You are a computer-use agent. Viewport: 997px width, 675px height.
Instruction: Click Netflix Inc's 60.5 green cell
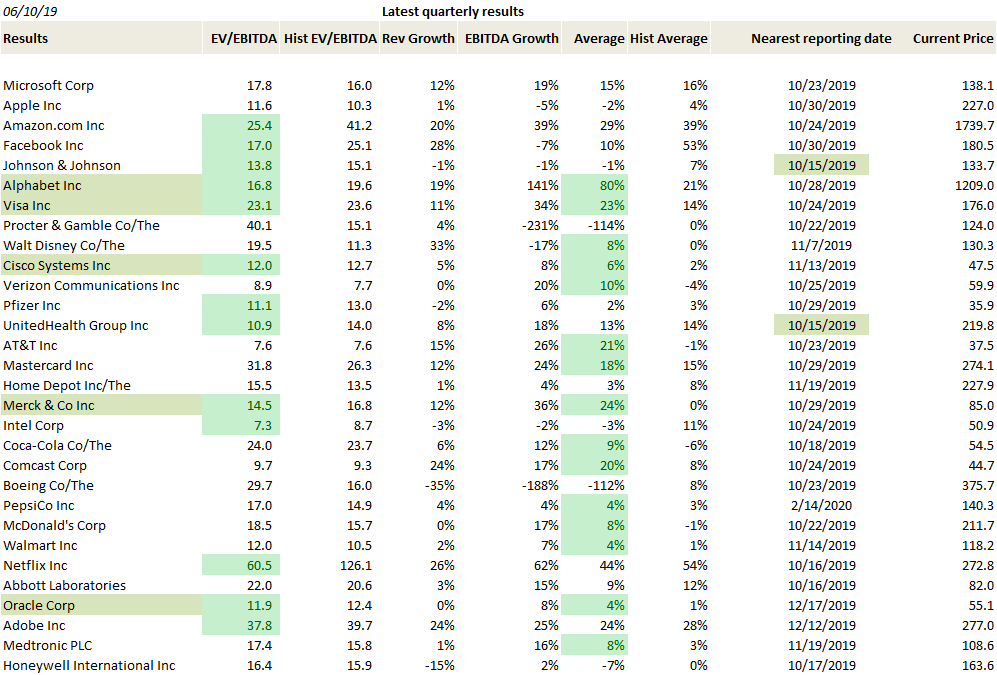(x=241, y=565)
